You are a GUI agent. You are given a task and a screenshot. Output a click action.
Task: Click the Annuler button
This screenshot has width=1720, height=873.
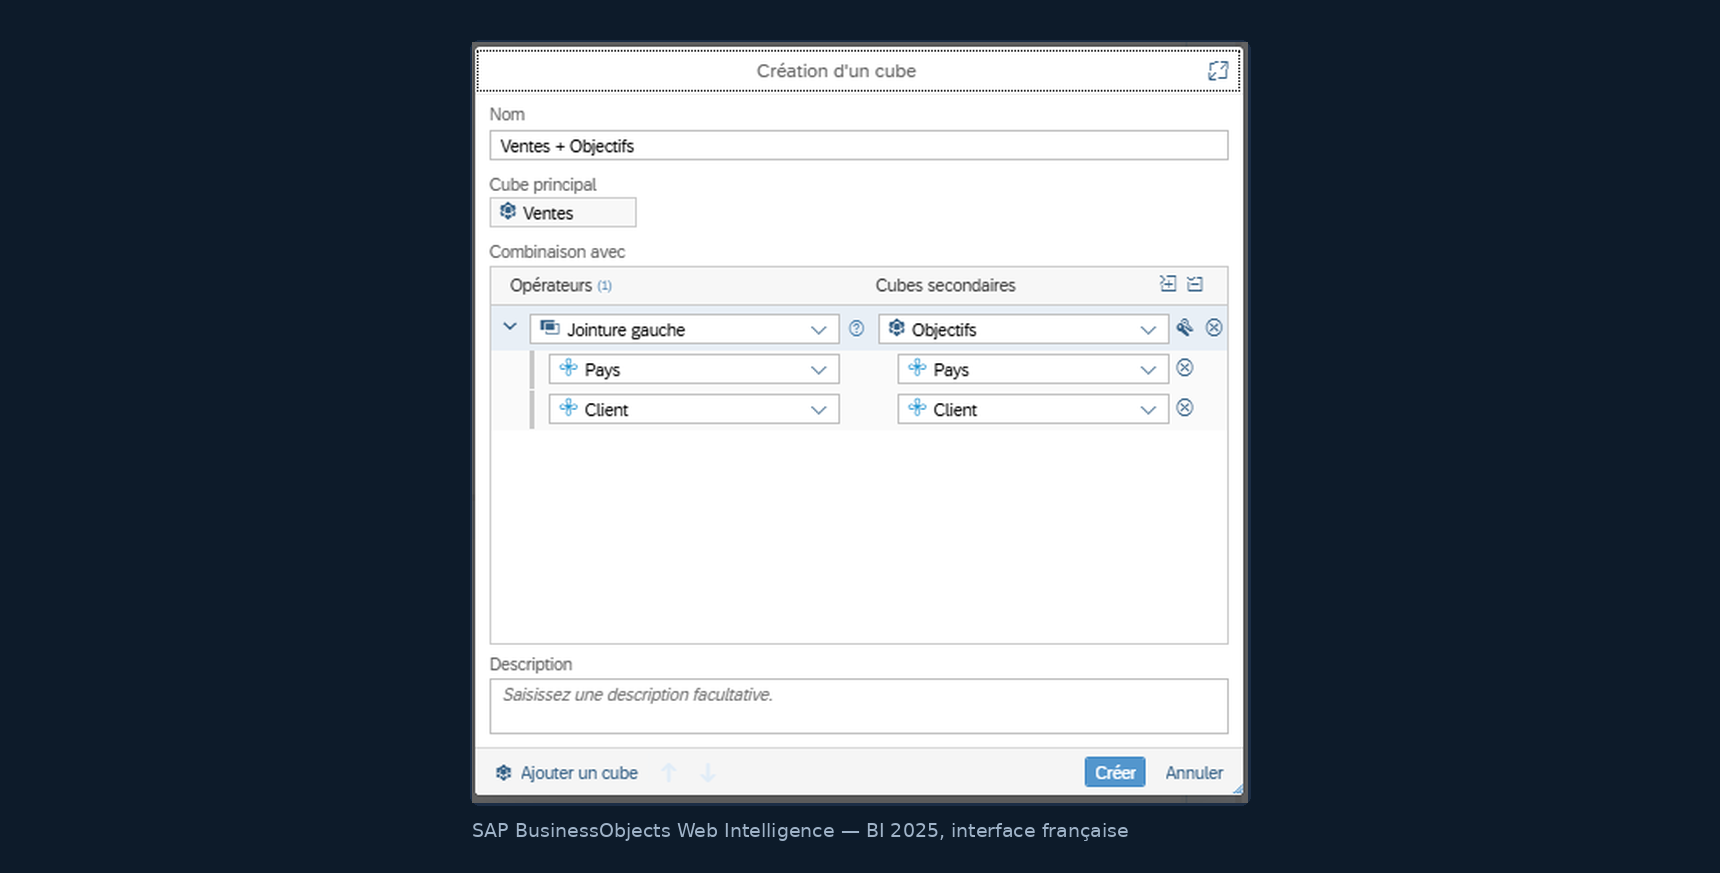pos(1194,772)
